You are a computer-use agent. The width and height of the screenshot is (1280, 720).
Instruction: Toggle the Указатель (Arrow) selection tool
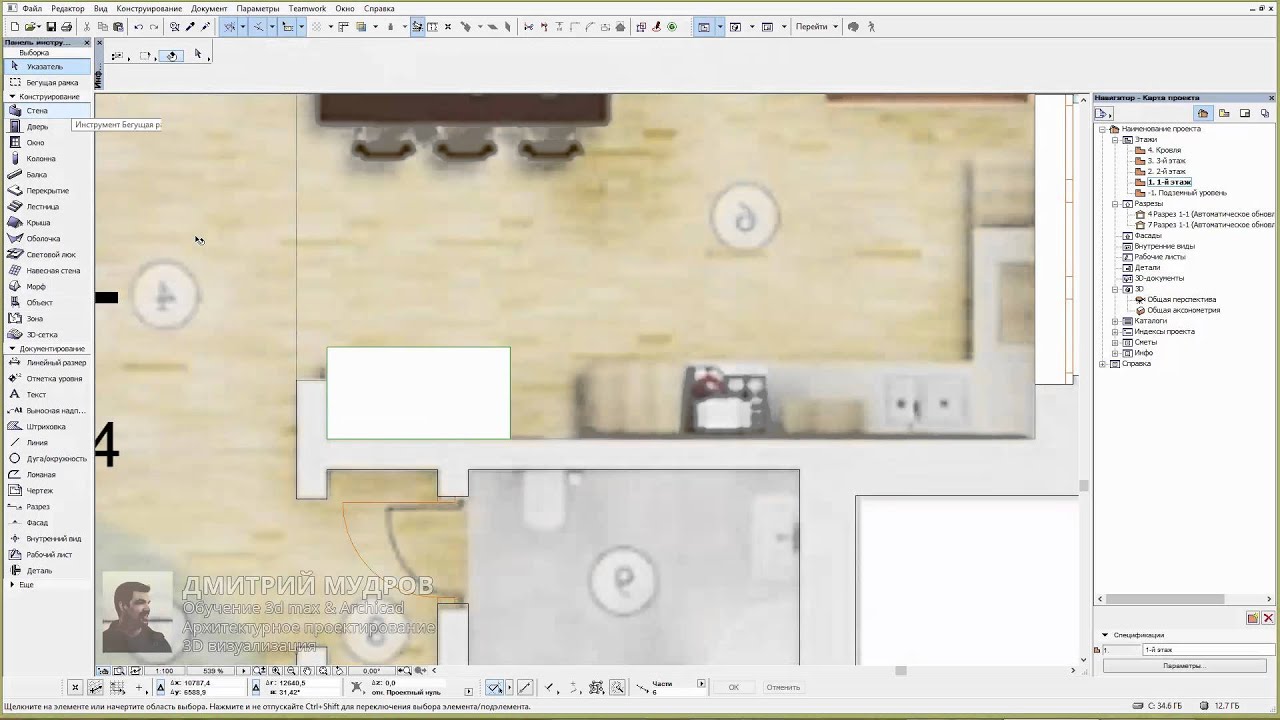tap(44, 67)
